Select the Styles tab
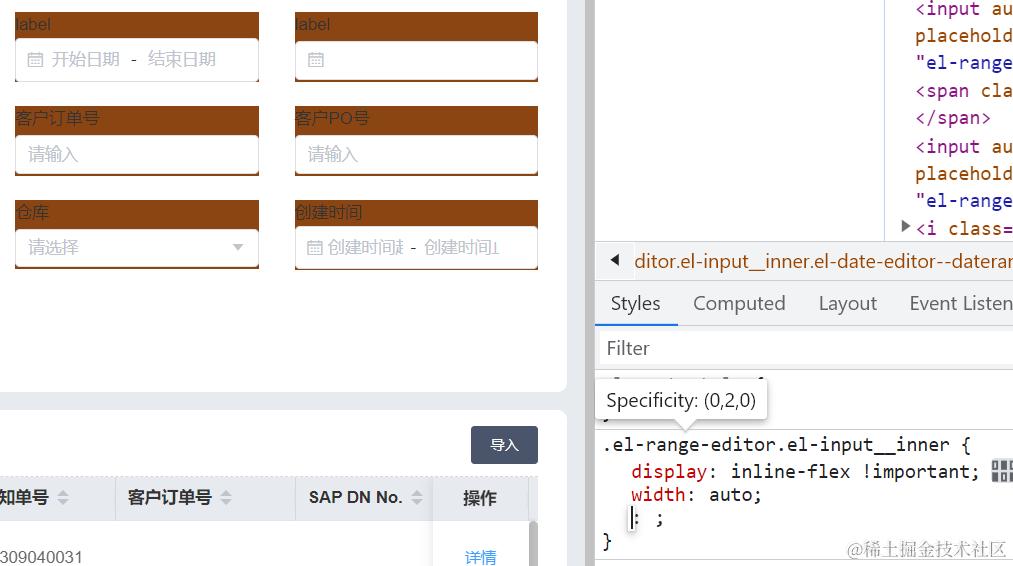Screen dimensions: 1013x566 [x=635, y=304]
